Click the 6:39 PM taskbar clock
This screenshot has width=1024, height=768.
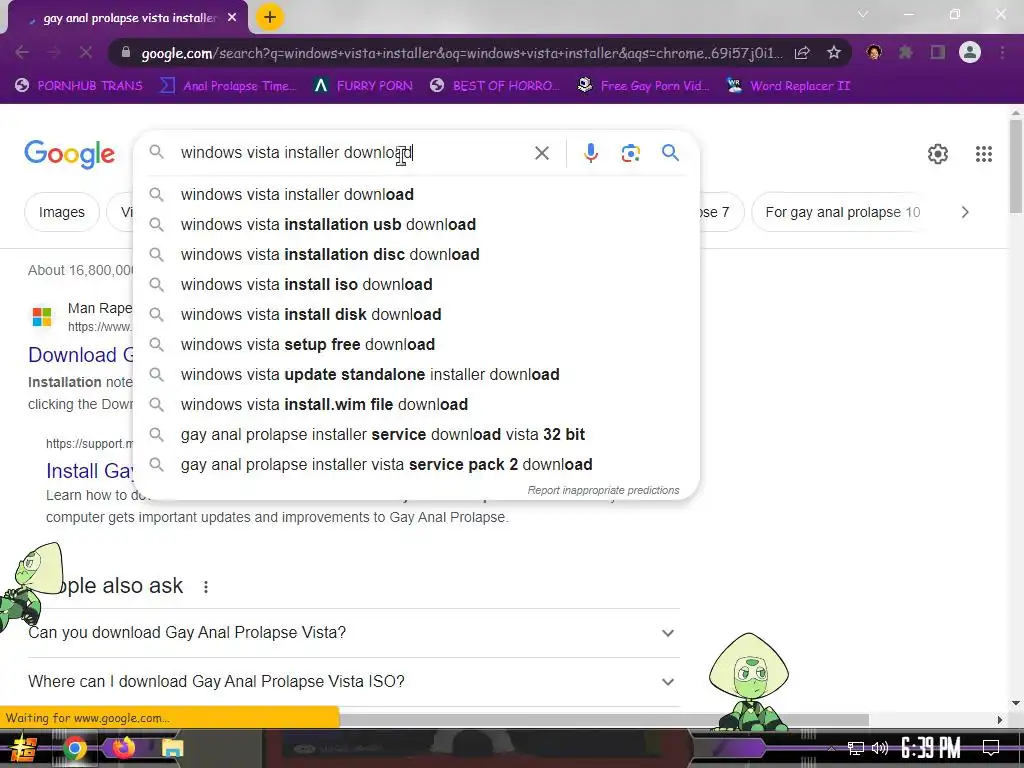(931, 748)
